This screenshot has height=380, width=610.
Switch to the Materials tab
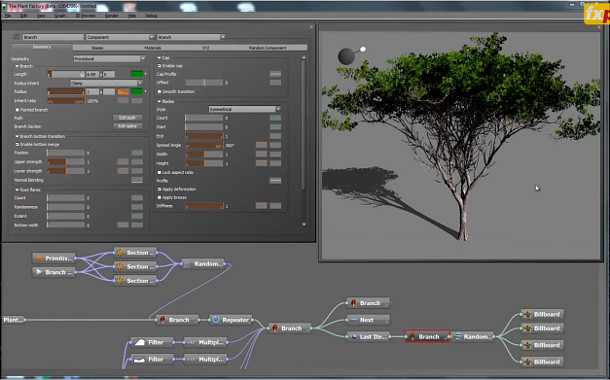click(152, 47)
